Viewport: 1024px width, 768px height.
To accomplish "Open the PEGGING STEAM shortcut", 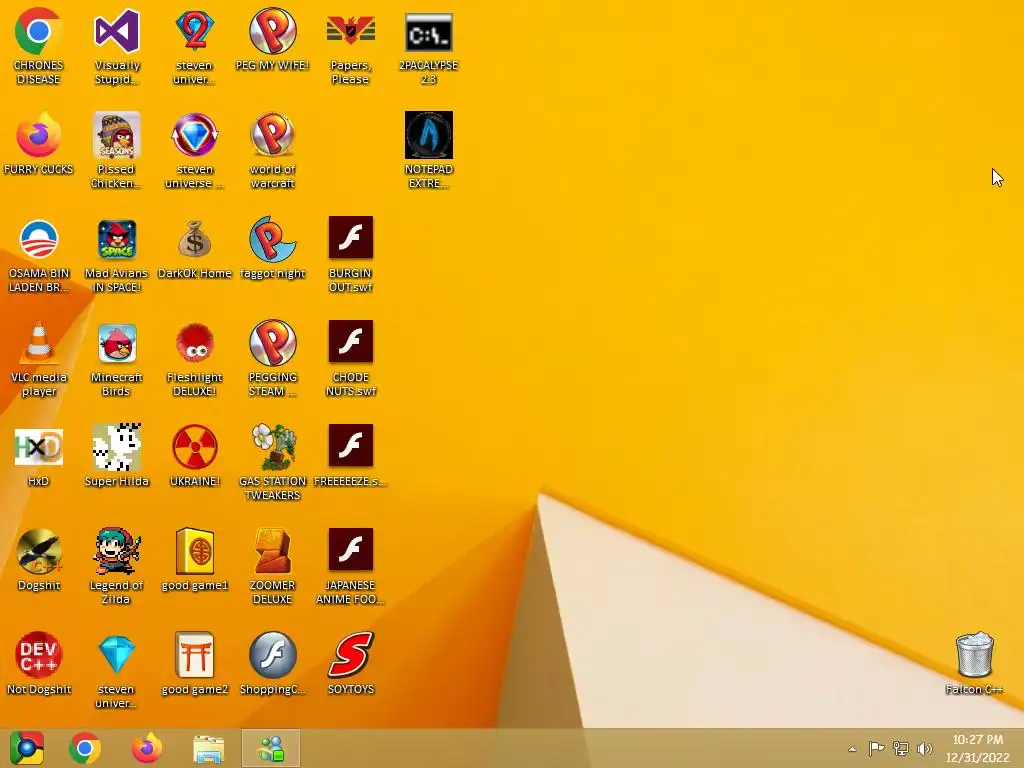I will [272, 343].
